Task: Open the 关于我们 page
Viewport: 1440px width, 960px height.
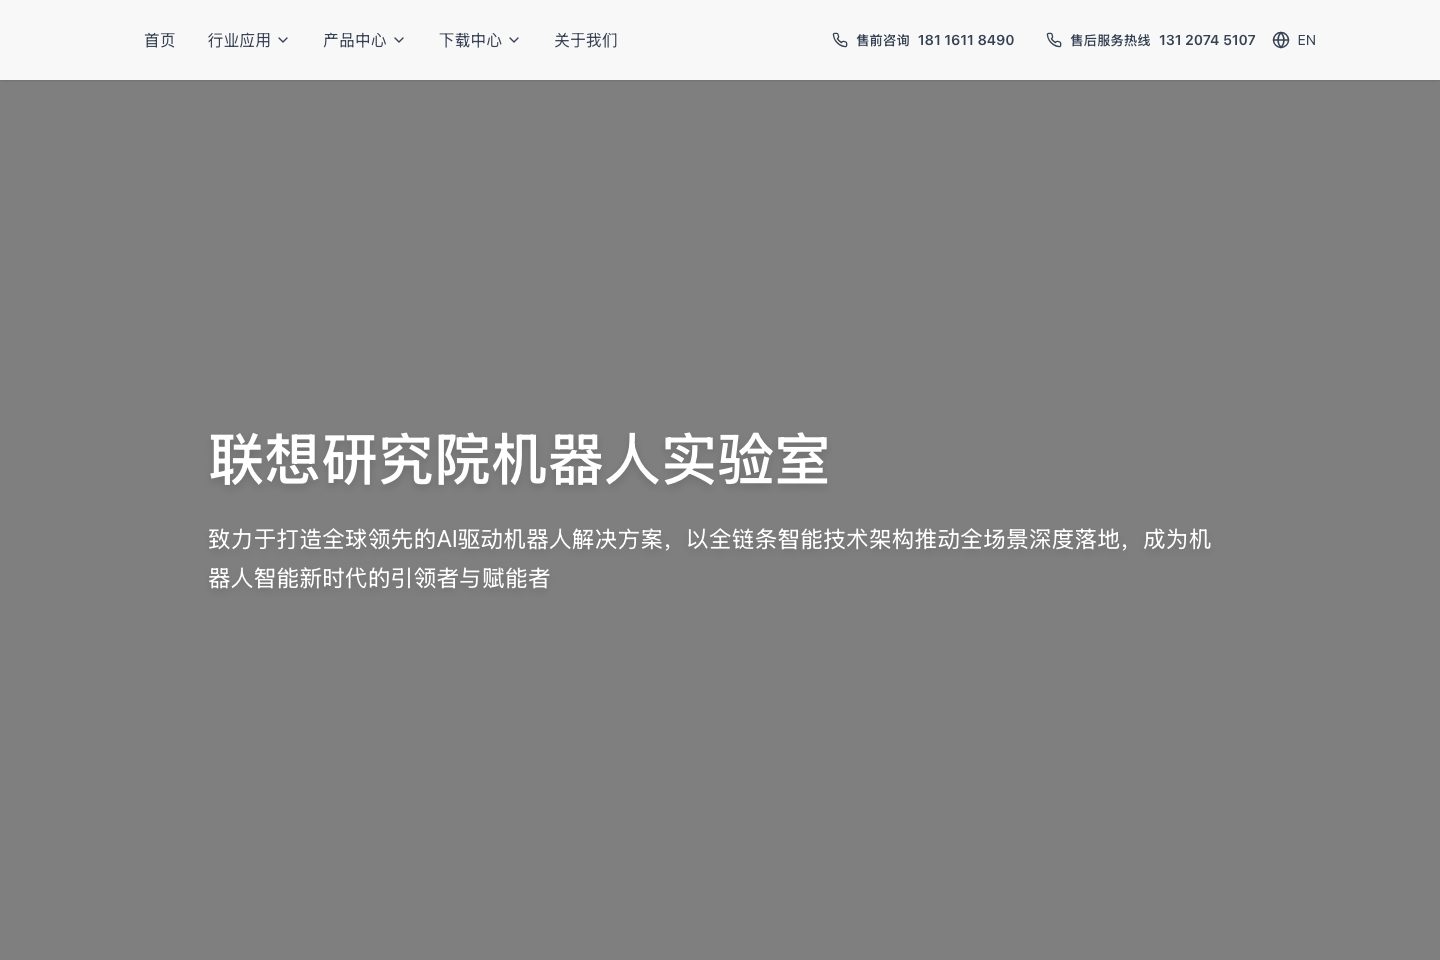Action: coord(586,40)
